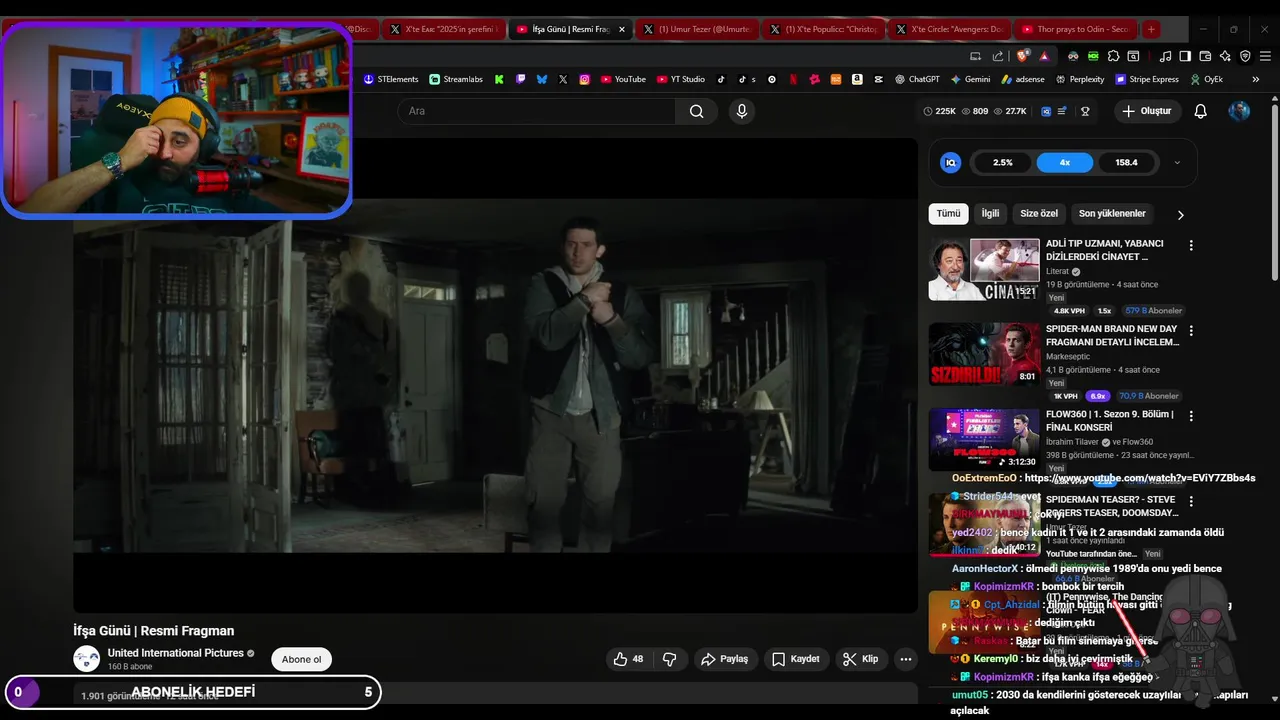Select the Size özel filter chip
This screenshot has width=1280, height=720.
(1039, 214)
